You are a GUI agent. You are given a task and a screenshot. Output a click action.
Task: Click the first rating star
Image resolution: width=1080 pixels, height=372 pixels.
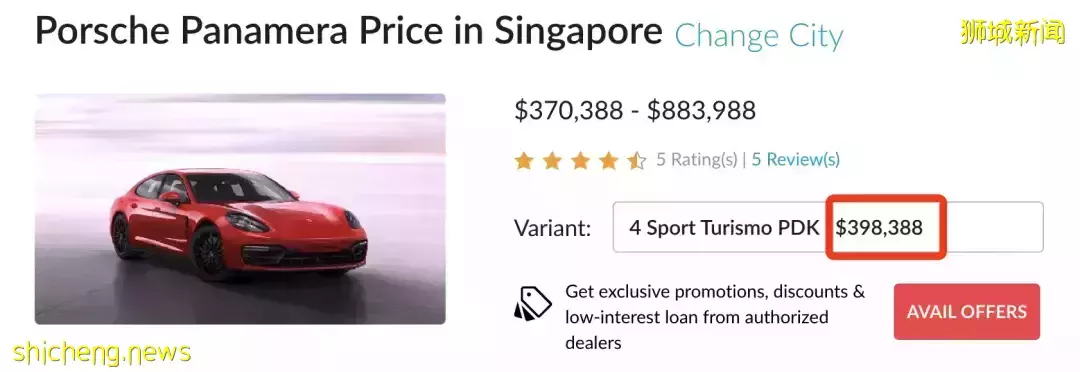pyautogui.click(x=524, y=161)
